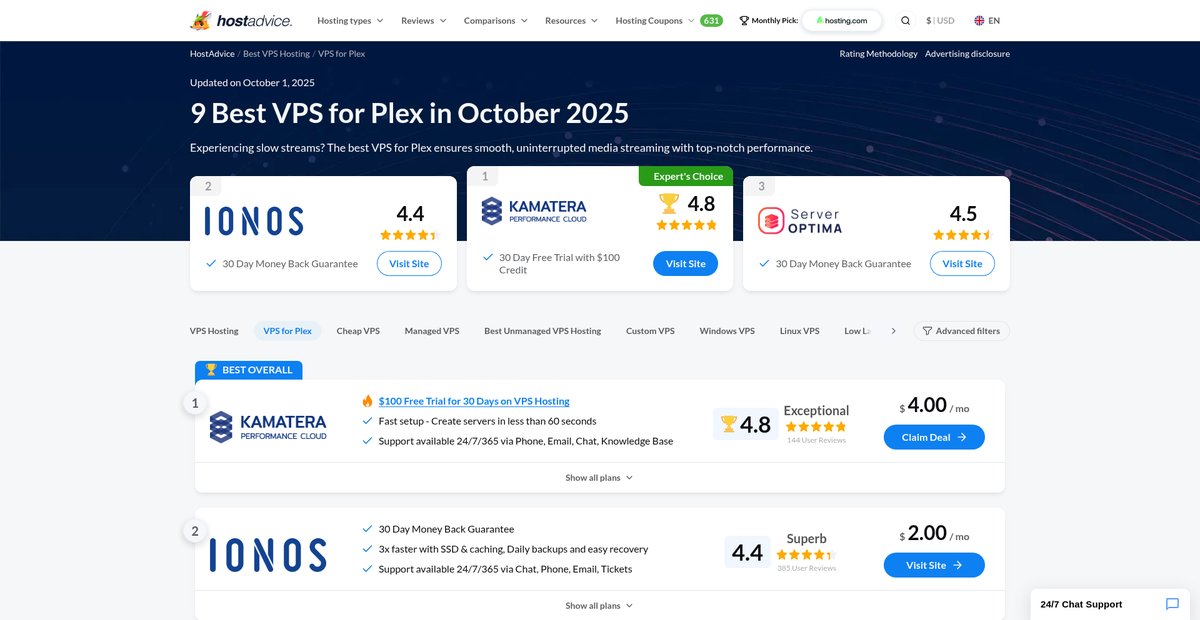Click star rating in IONOS top card
This screenshot has width=1200, height=620.
409,235
